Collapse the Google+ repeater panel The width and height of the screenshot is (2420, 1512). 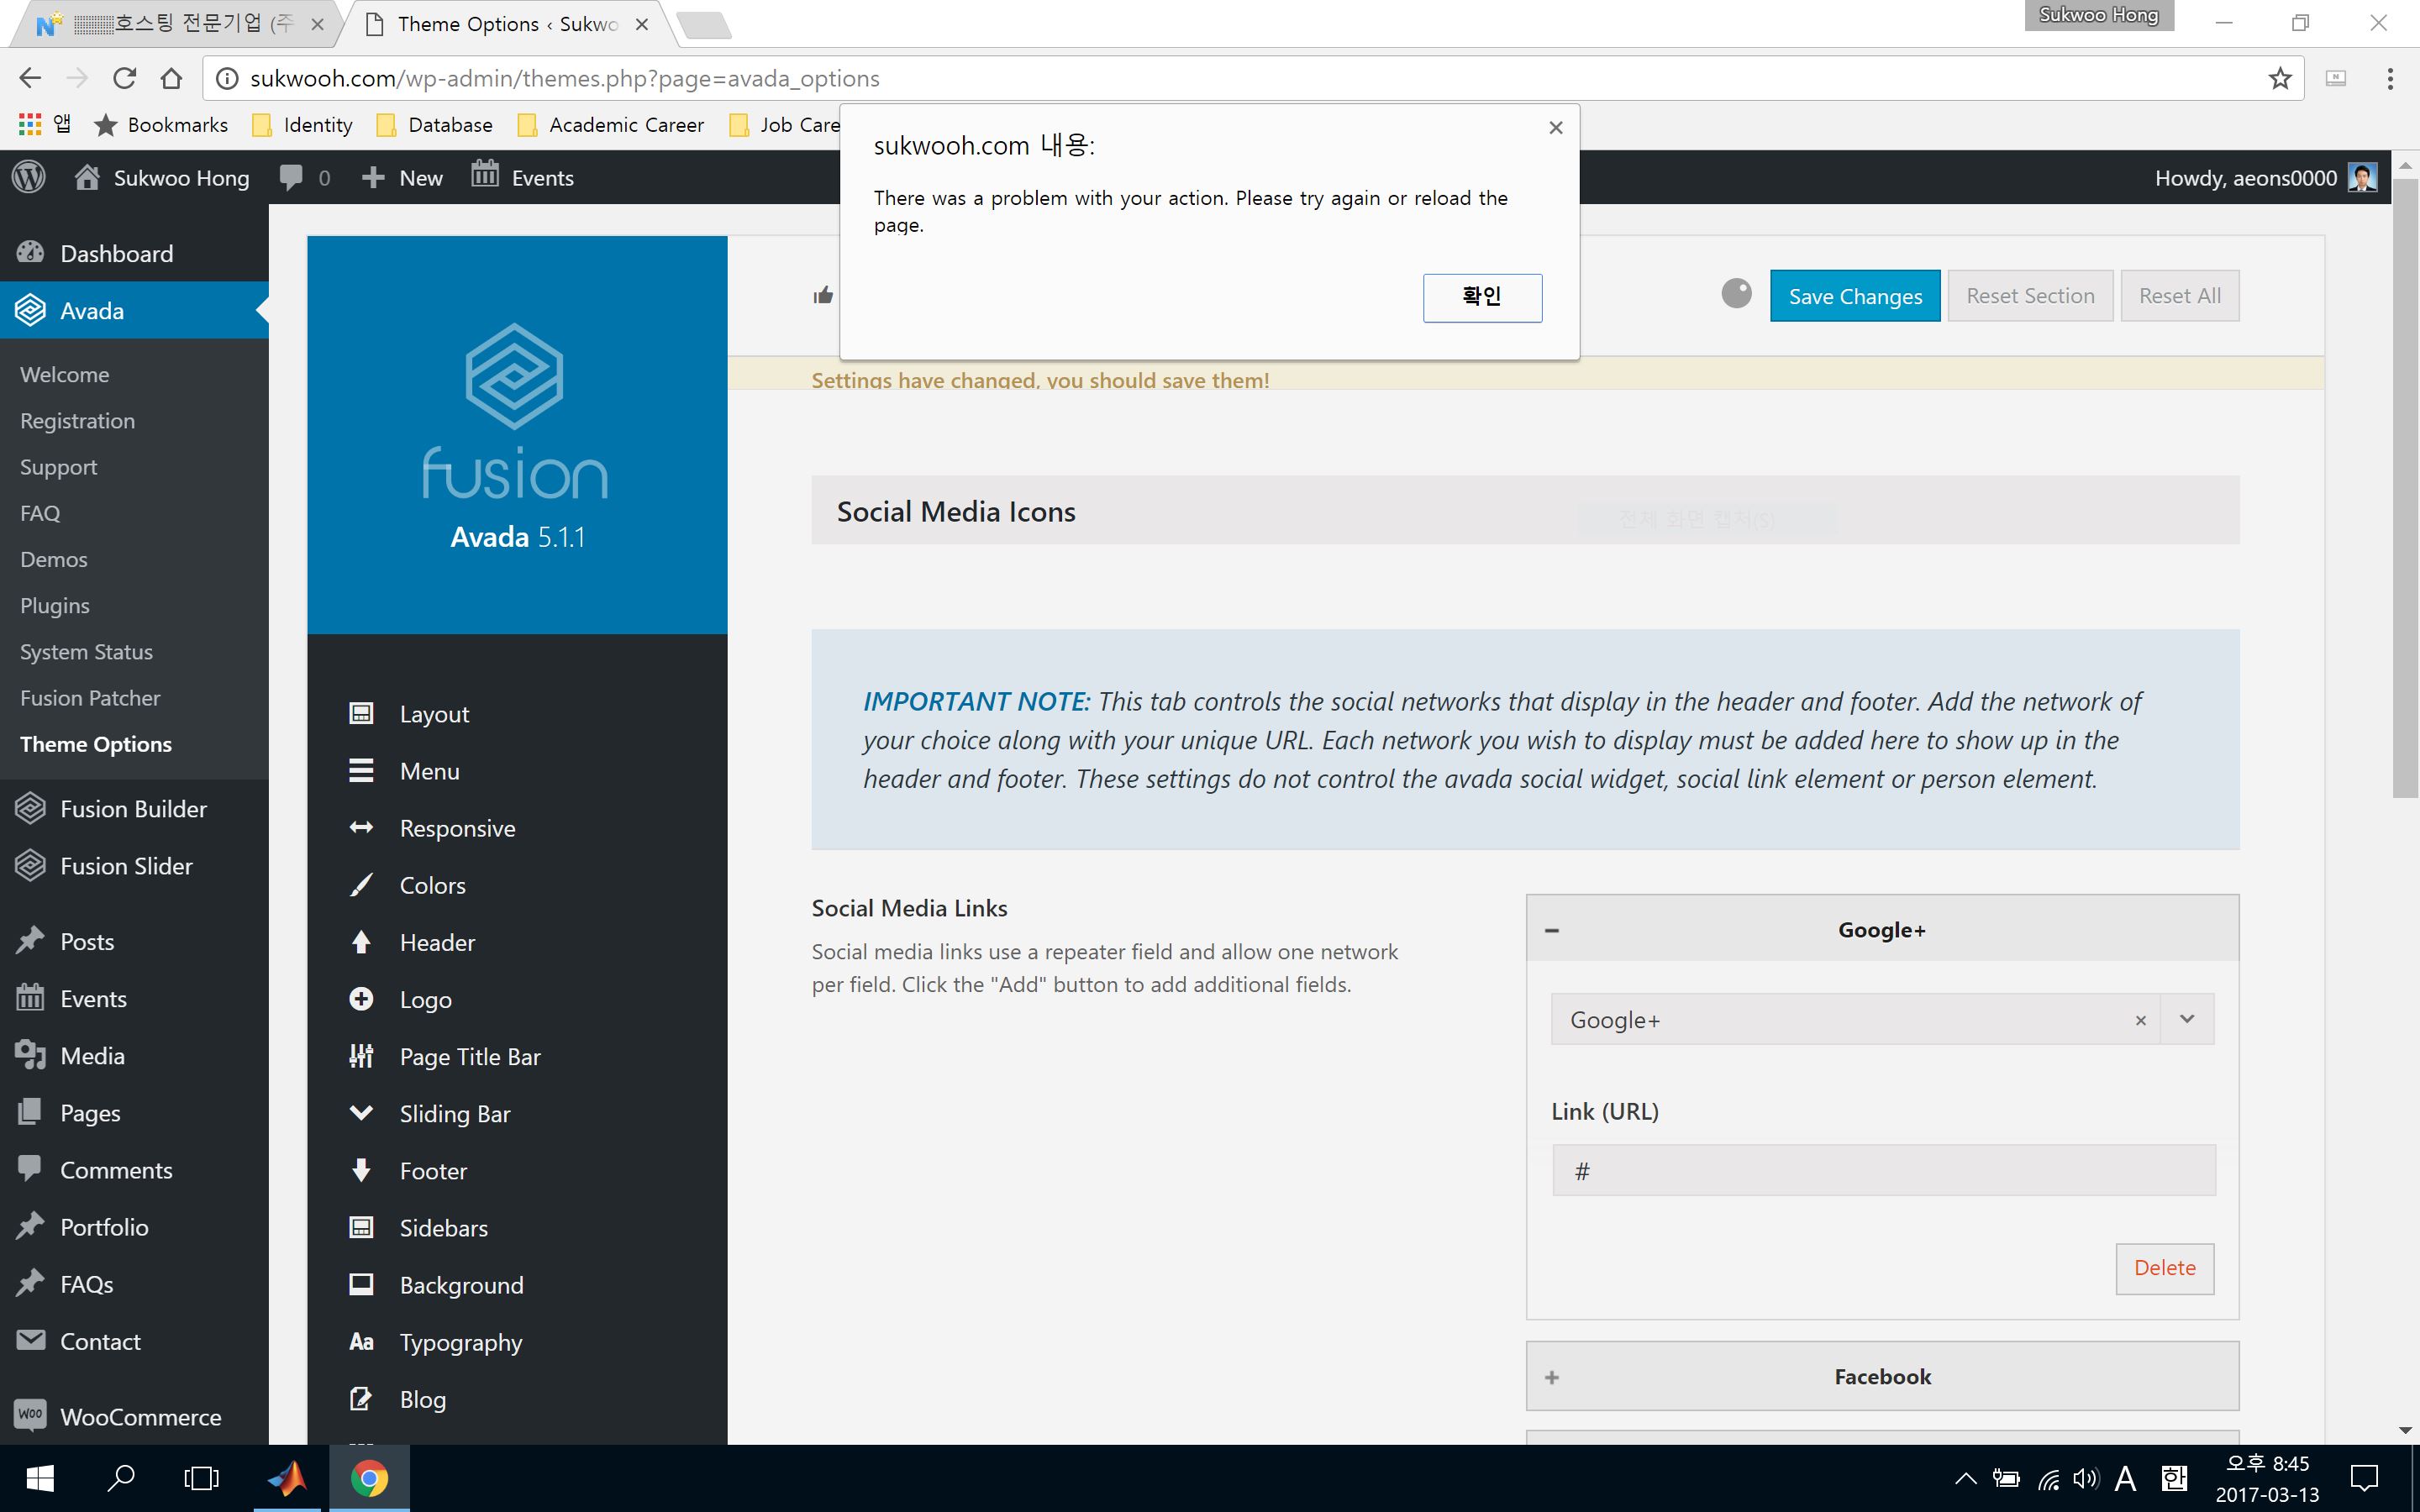(1551, 930)
